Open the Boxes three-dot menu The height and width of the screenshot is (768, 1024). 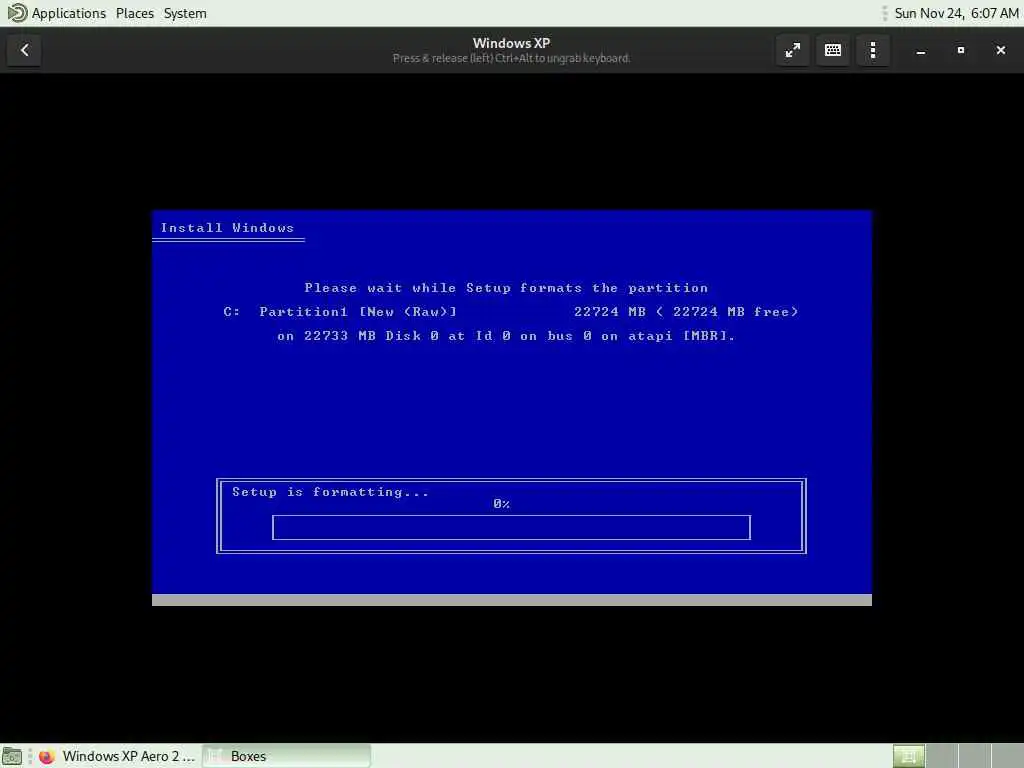872,50
